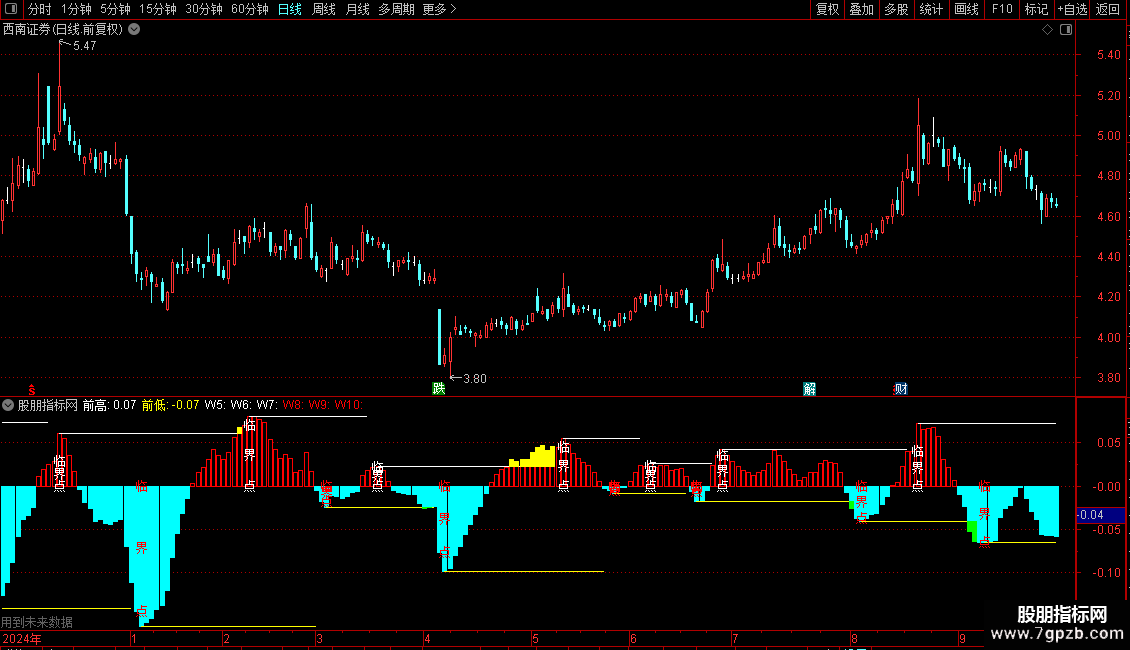Open the indicator dropdown beside 股朋指标网

coord(8,405)
